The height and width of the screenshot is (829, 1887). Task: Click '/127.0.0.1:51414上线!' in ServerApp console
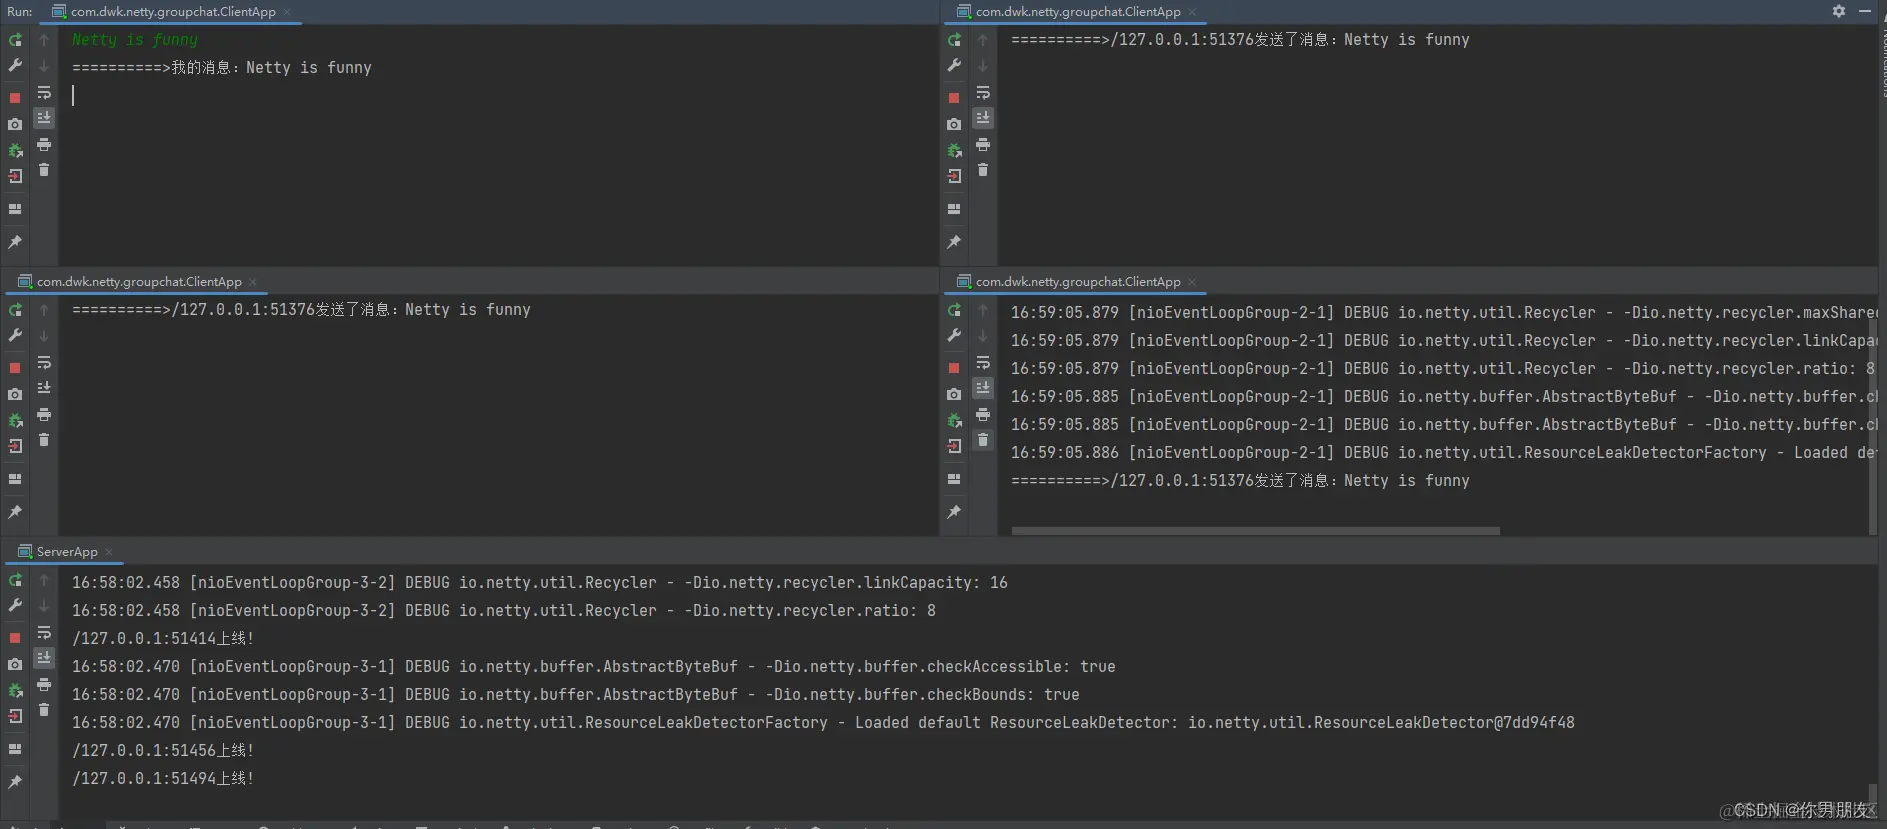pyautogui.click(x=163, y=638)
